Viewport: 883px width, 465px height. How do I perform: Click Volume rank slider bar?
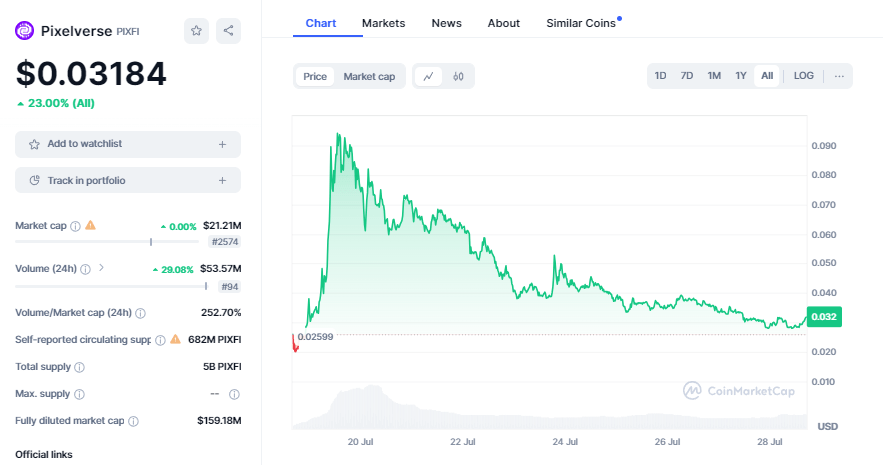point(112,287)
